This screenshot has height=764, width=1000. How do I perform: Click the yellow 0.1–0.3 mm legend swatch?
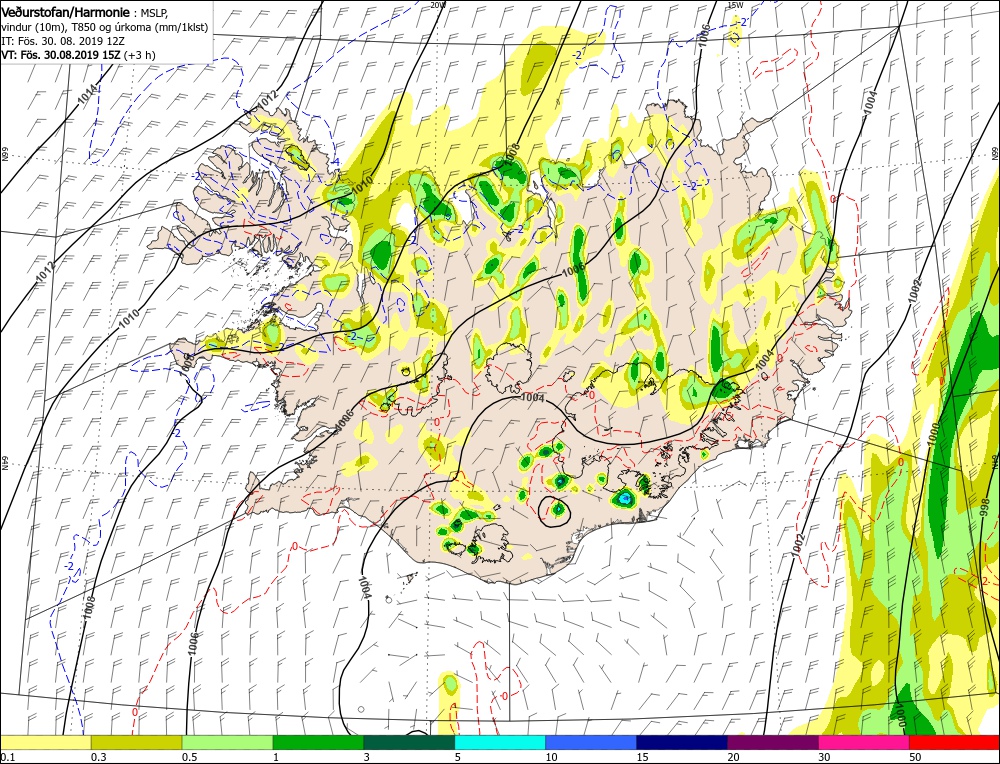pos(46,742)
